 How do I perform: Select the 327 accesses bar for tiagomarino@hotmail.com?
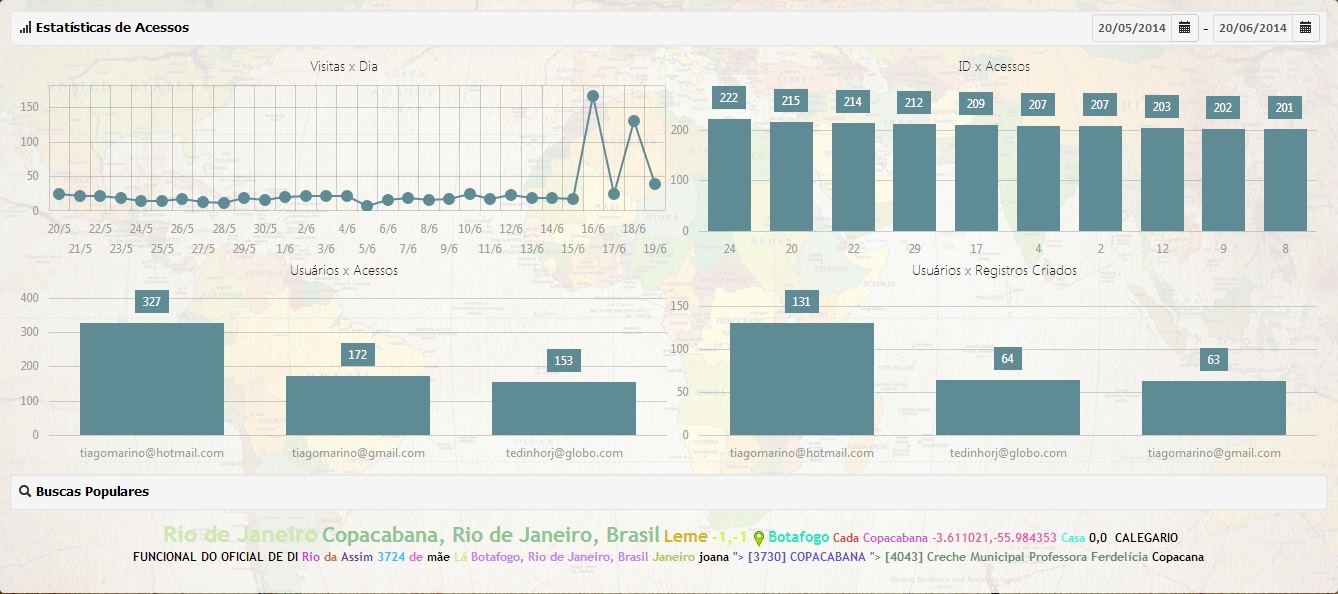coord(152,379)
